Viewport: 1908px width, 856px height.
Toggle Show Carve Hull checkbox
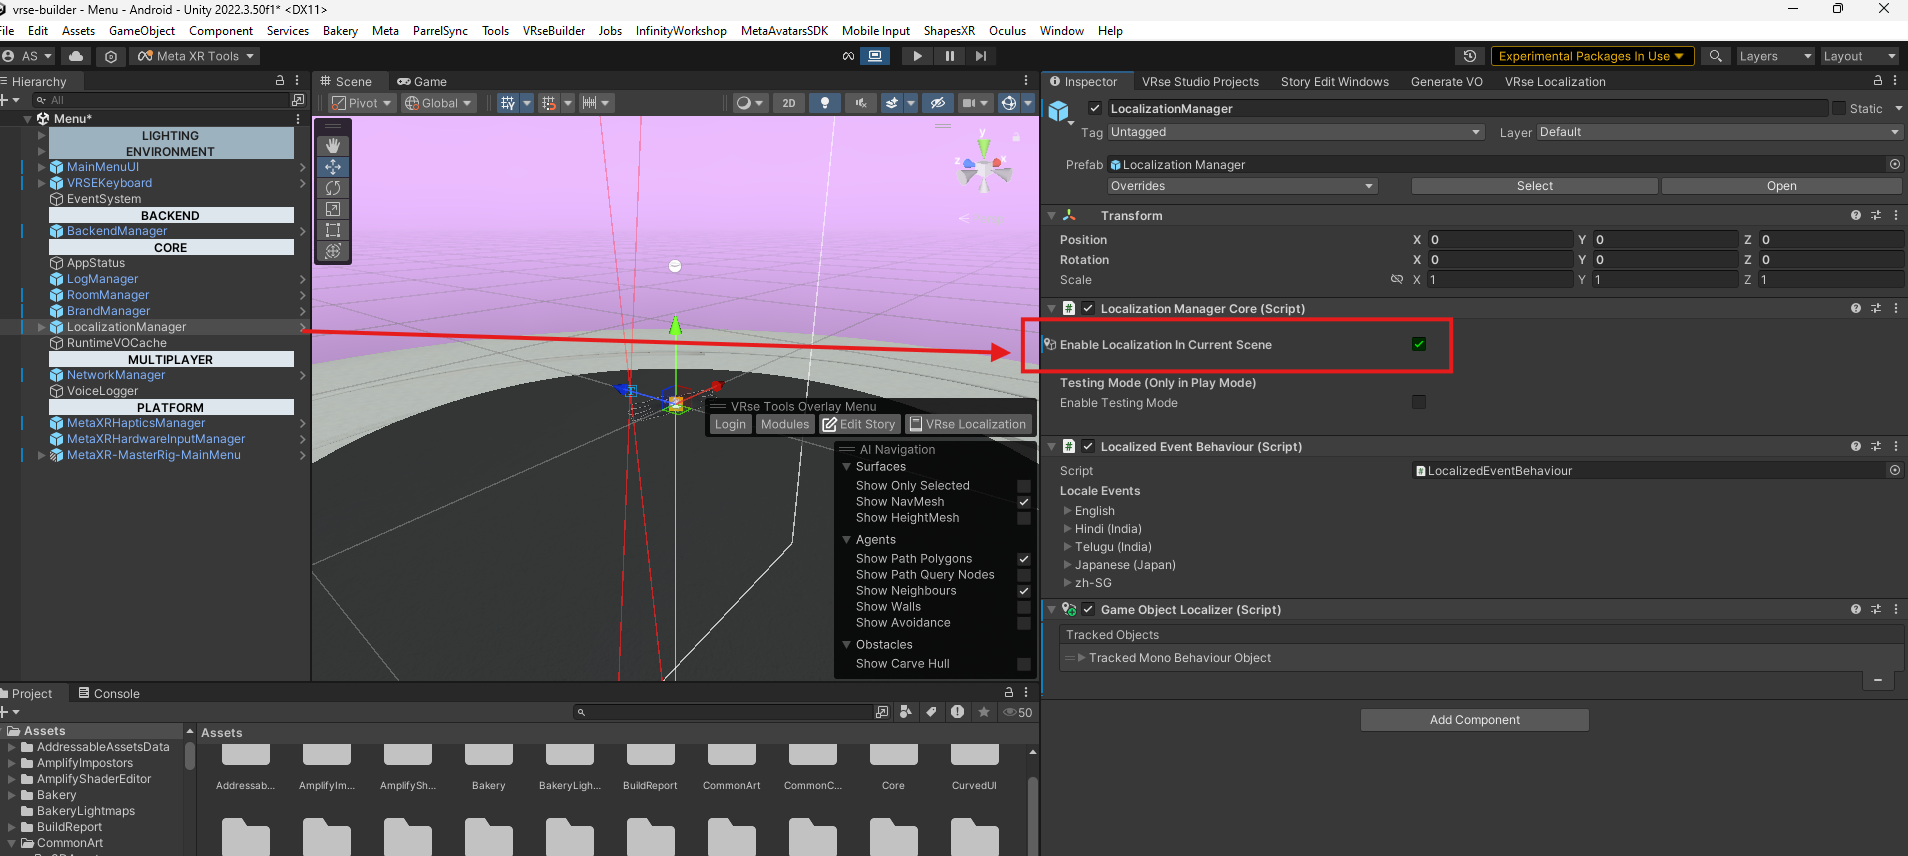click(x=1024, y=664)
